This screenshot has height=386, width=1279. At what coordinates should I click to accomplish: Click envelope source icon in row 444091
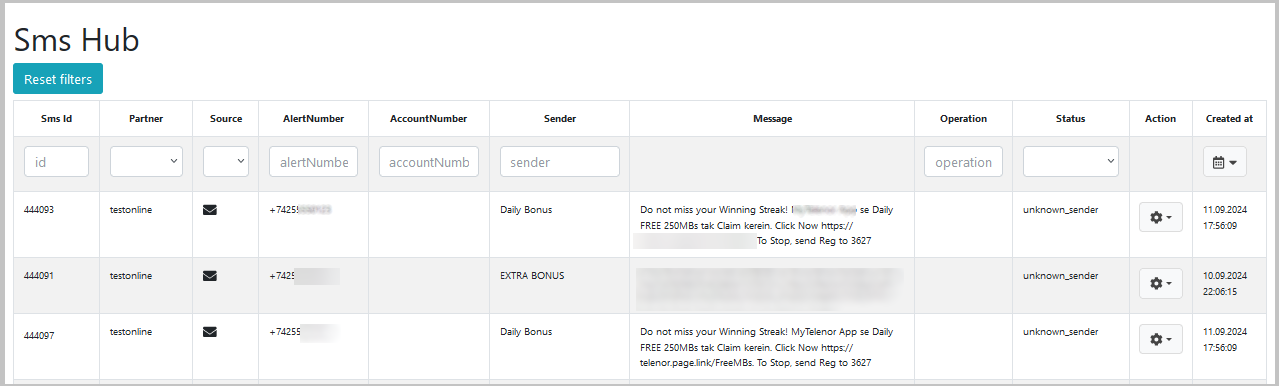[x=210, y=275]
